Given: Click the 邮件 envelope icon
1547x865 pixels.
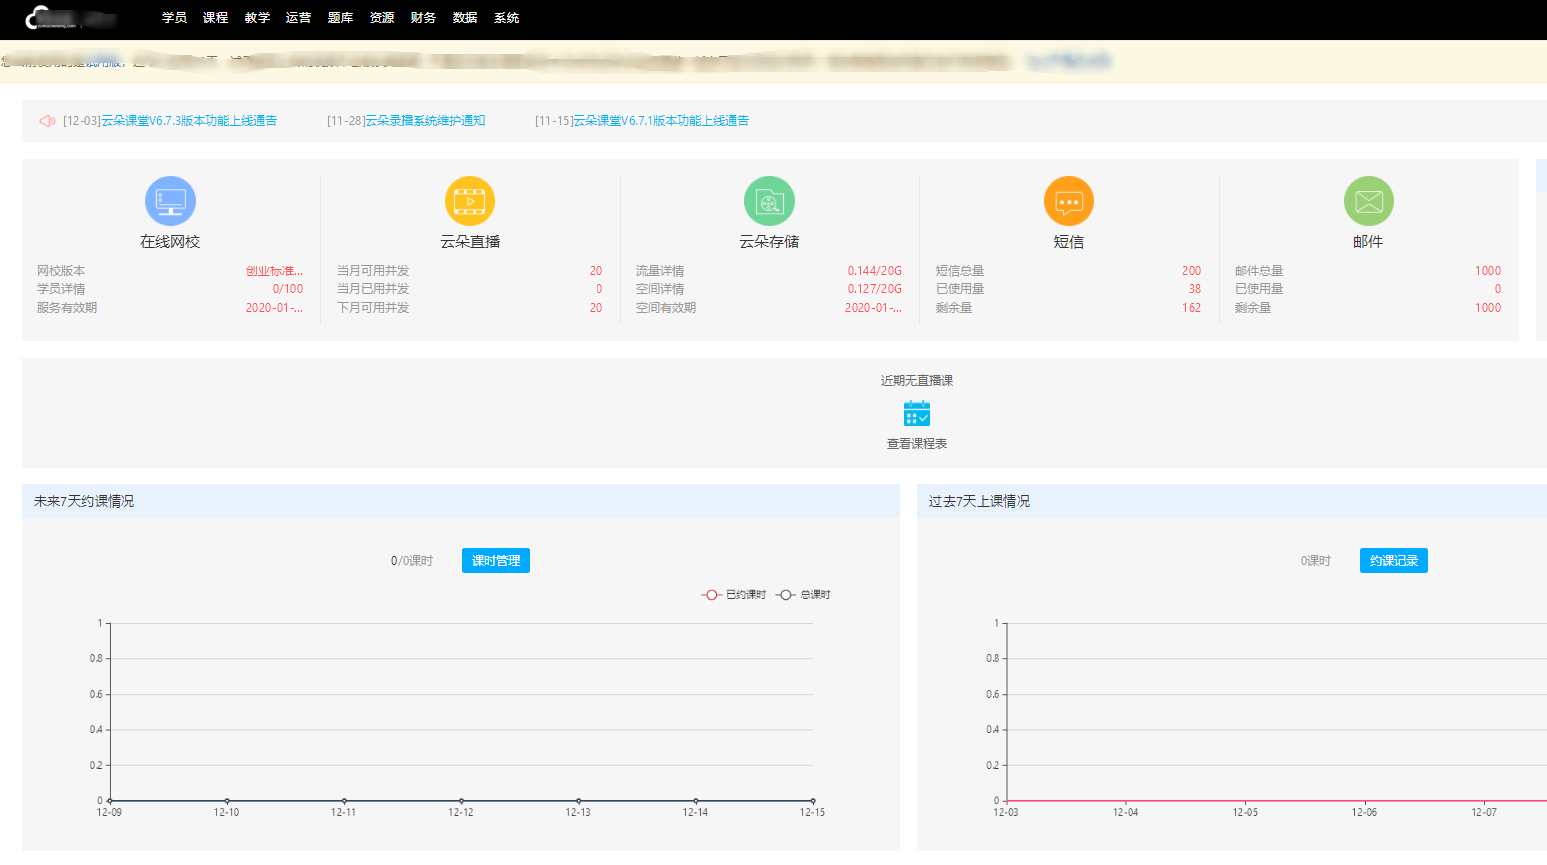Looking at the screenshot, I should click(1368, 201).
